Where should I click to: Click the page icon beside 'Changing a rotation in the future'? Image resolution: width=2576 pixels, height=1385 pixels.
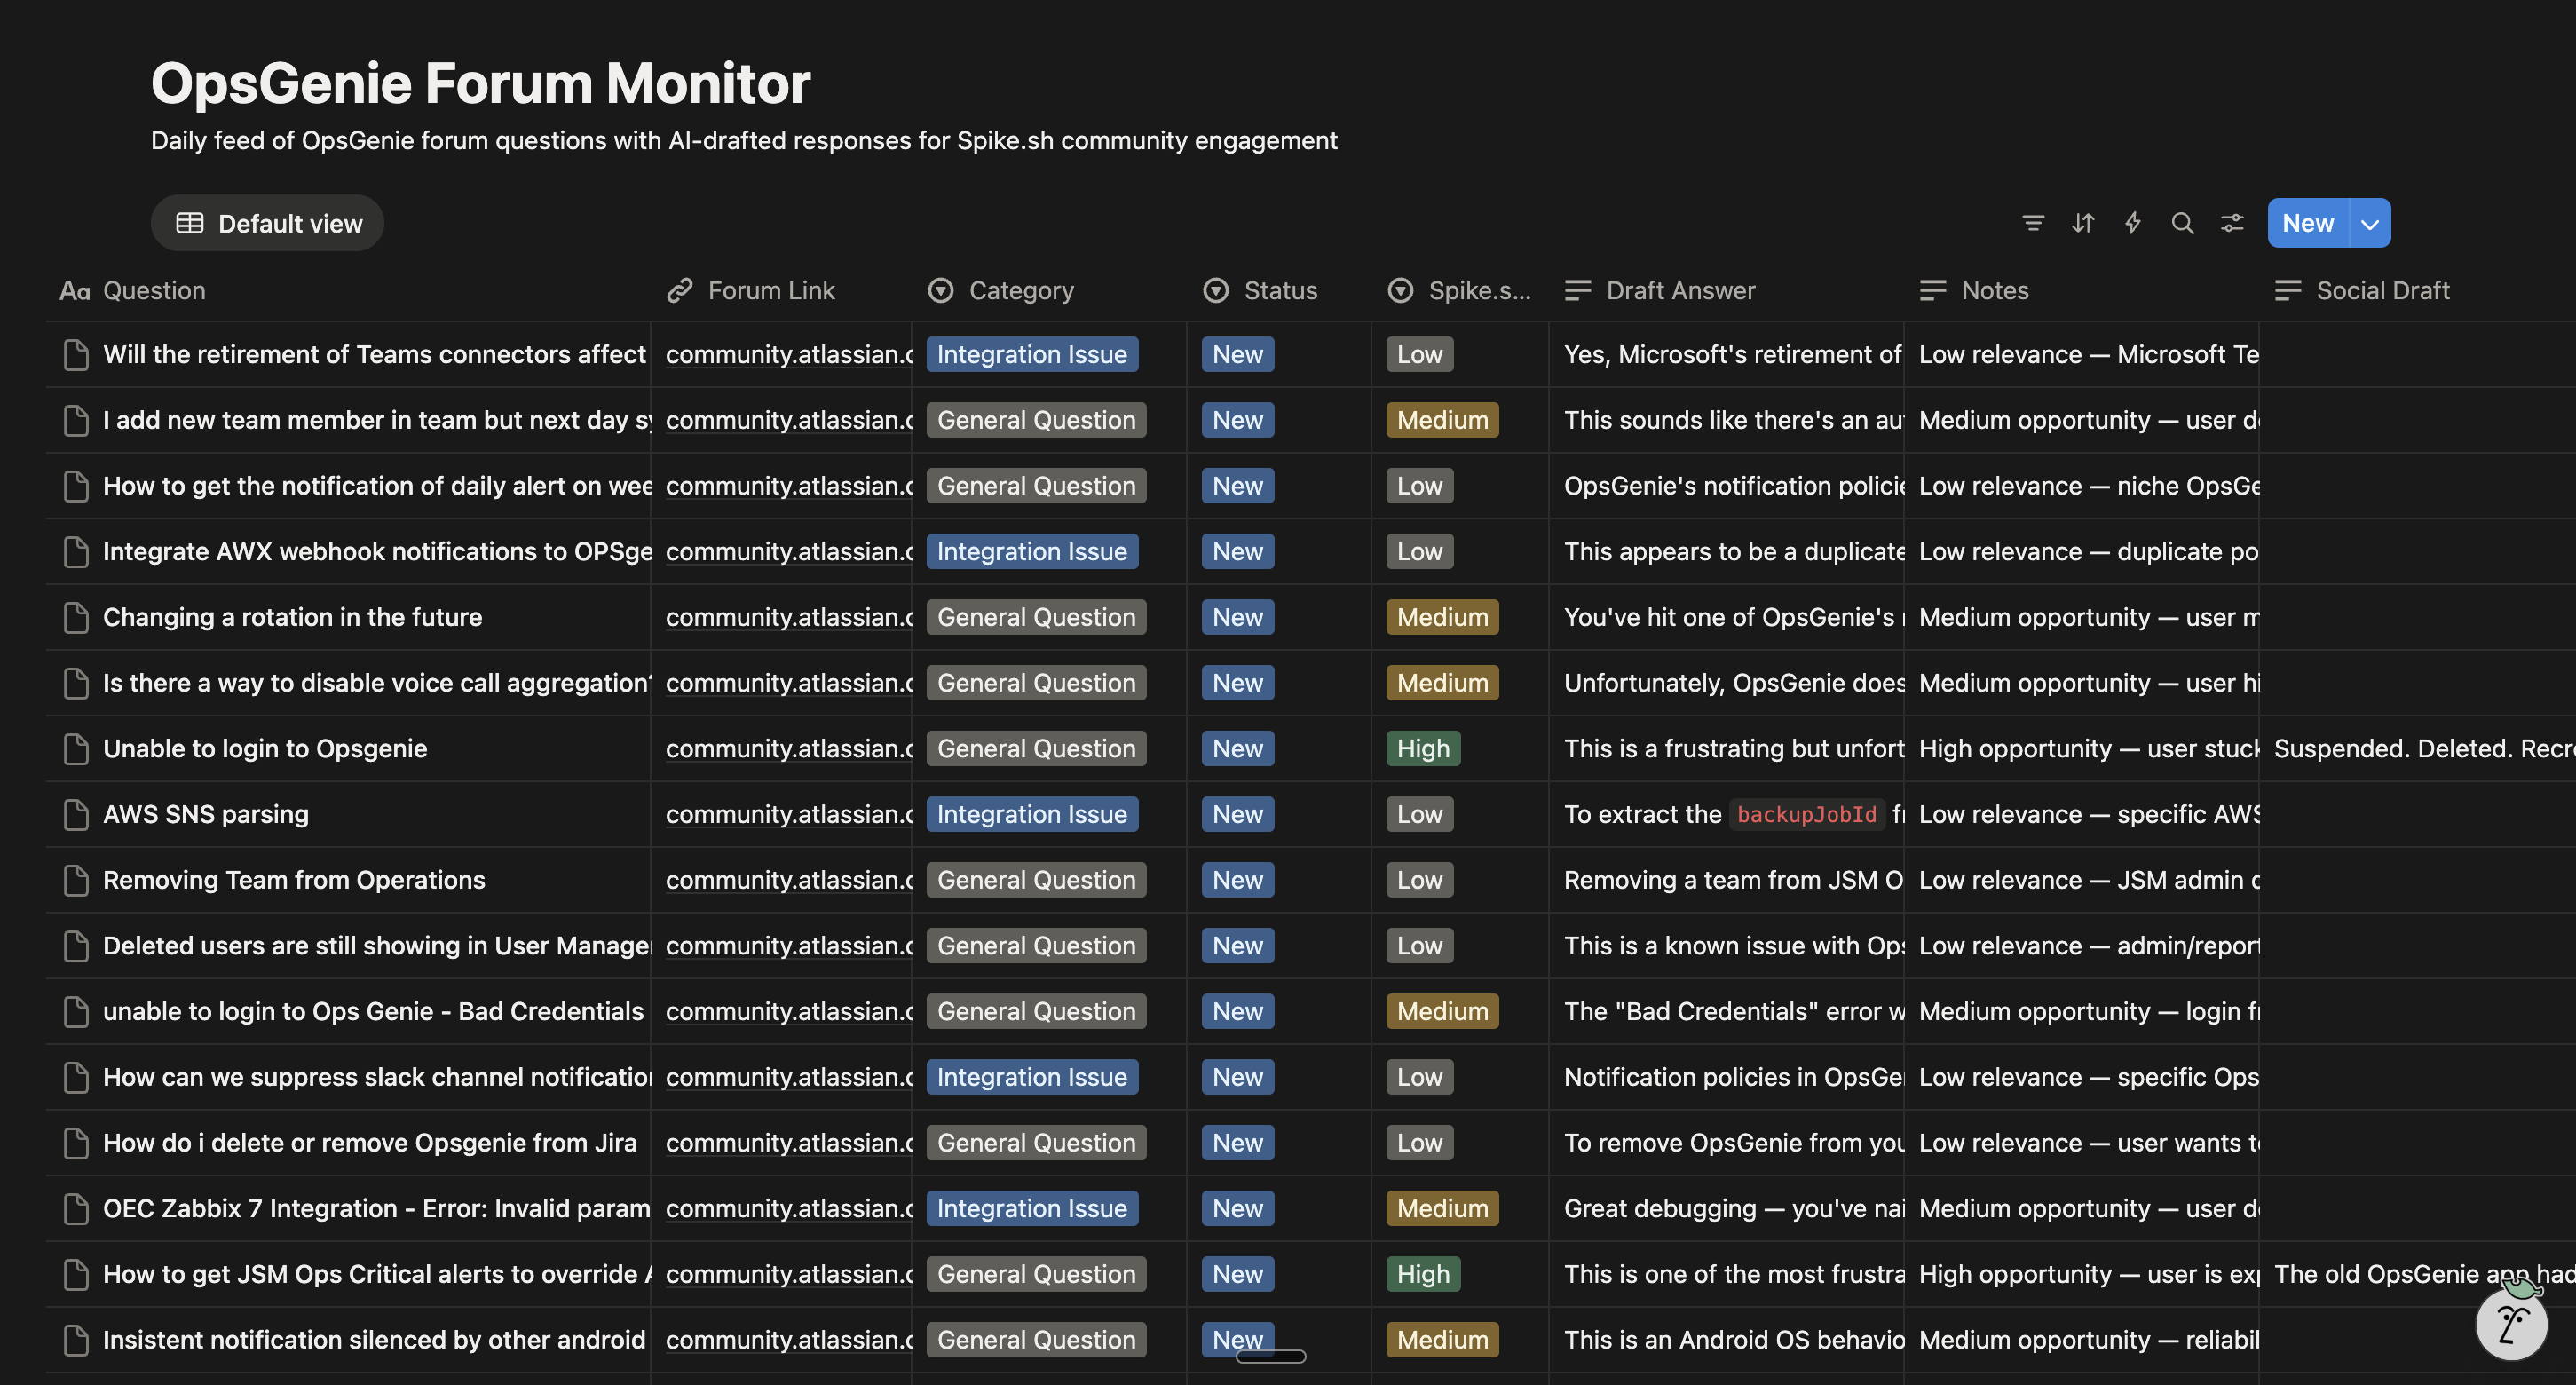(76, 617)
